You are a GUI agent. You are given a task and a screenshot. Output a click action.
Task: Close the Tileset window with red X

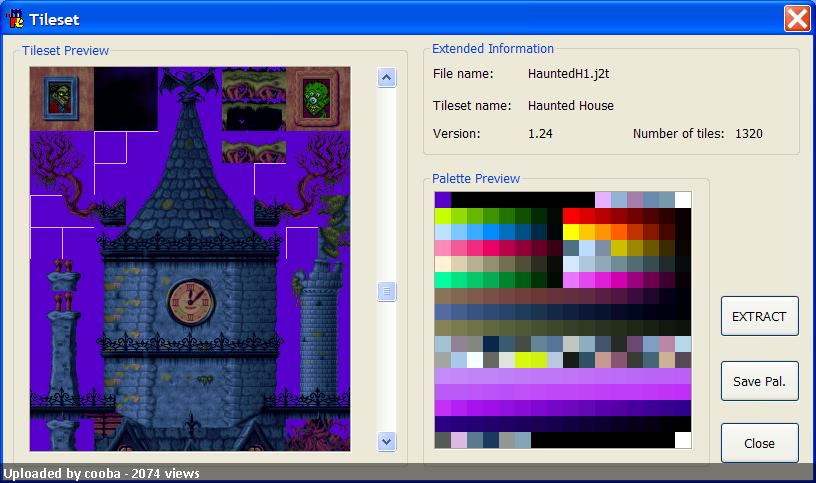(797, 19)
